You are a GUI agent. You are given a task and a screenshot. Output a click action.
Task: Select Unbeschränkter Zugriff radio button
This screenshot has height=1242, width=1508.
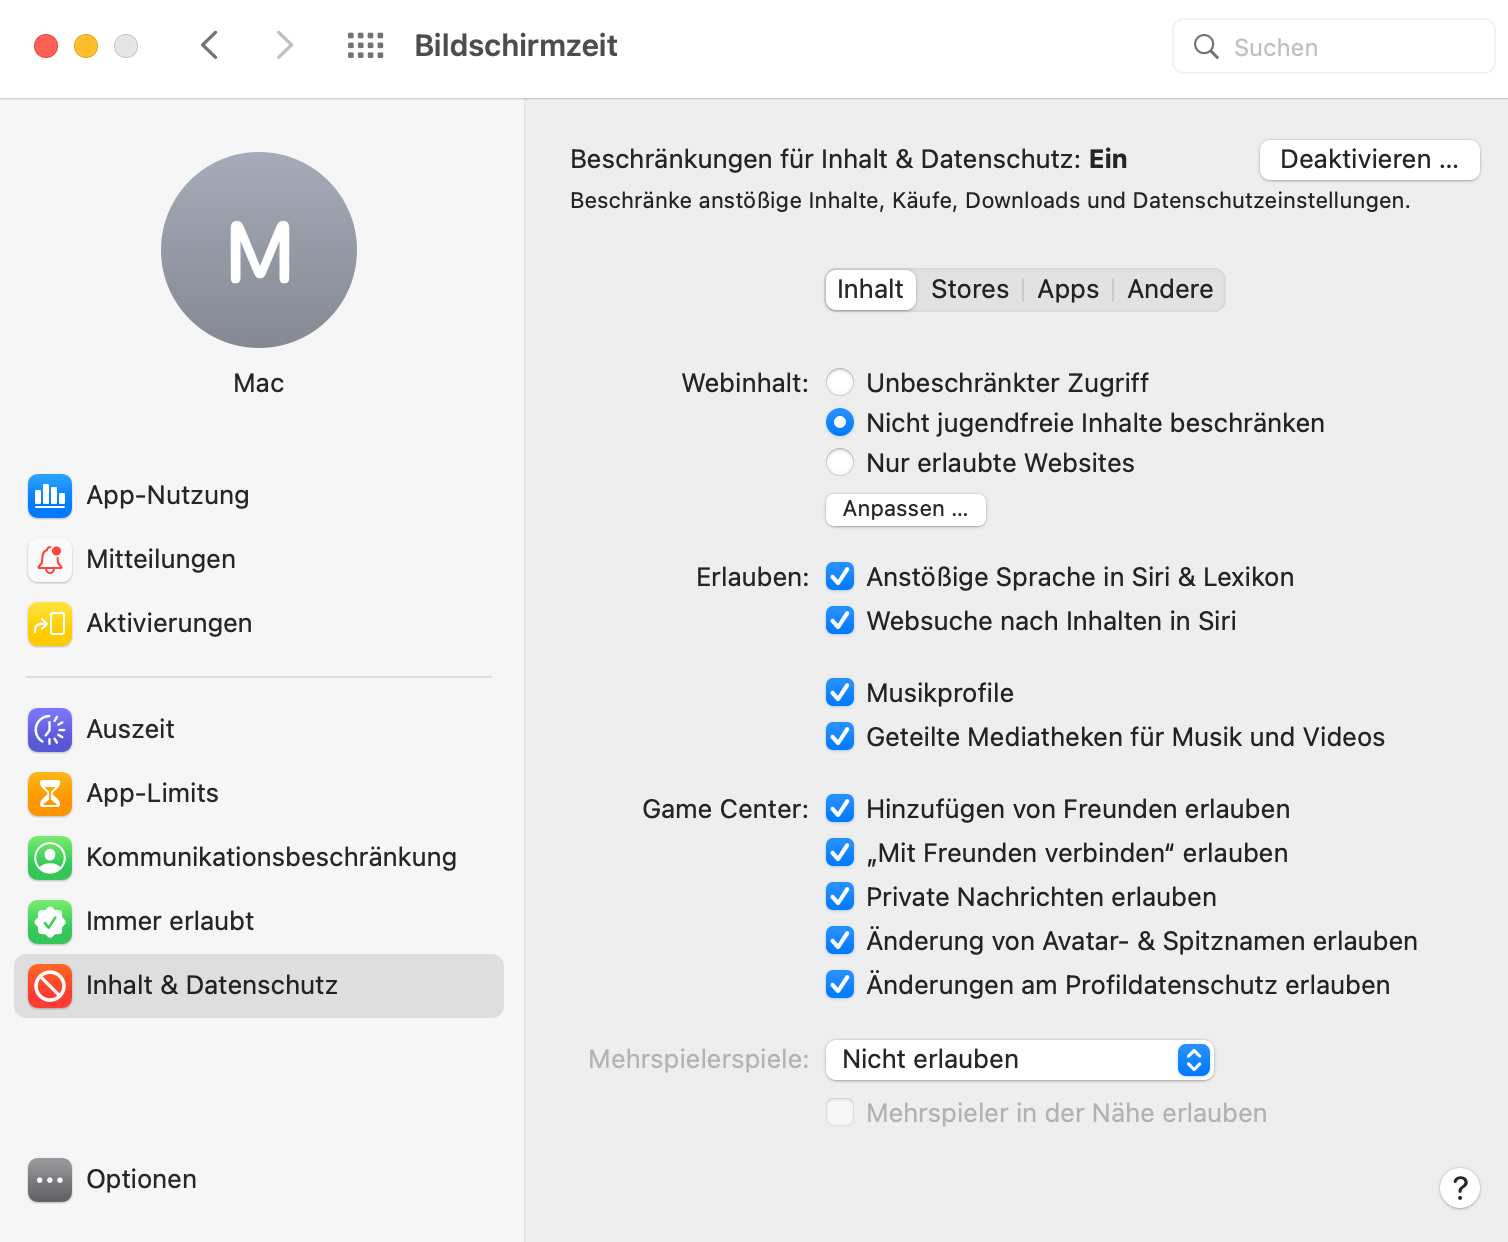[840, 382]
